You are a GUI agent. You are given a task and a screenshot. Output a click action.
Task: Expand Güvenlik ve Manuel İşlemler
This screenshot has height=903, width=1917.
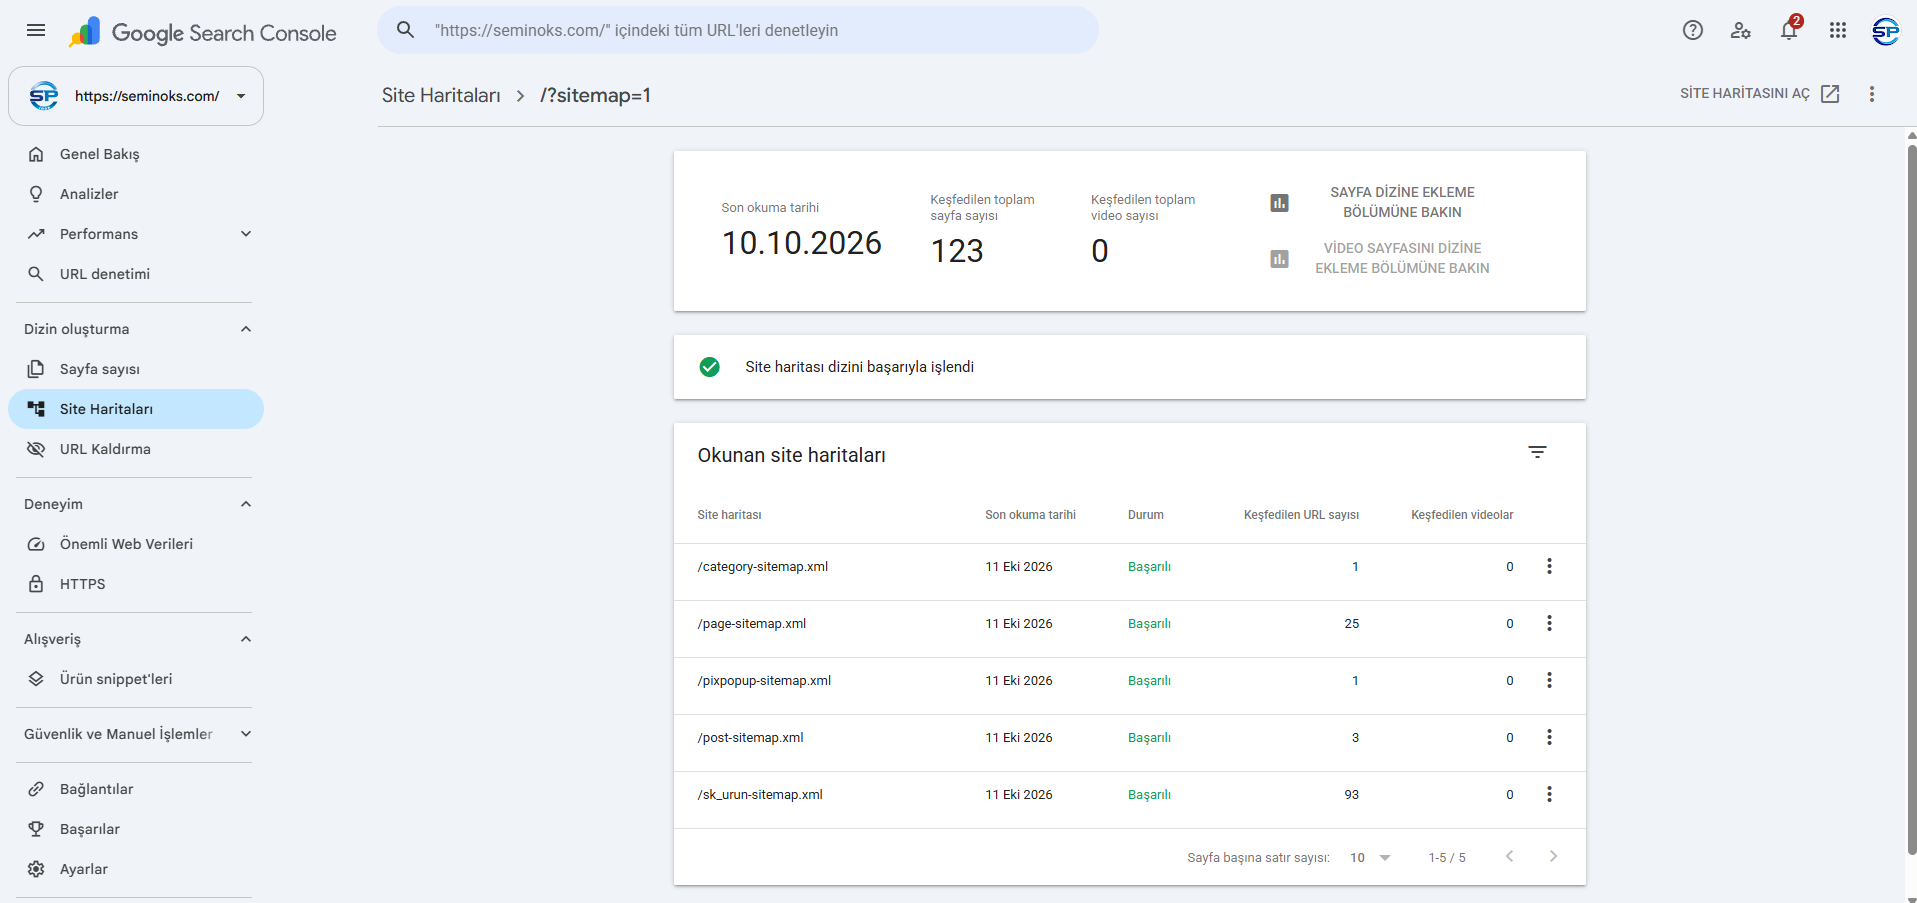click(246, 734)
